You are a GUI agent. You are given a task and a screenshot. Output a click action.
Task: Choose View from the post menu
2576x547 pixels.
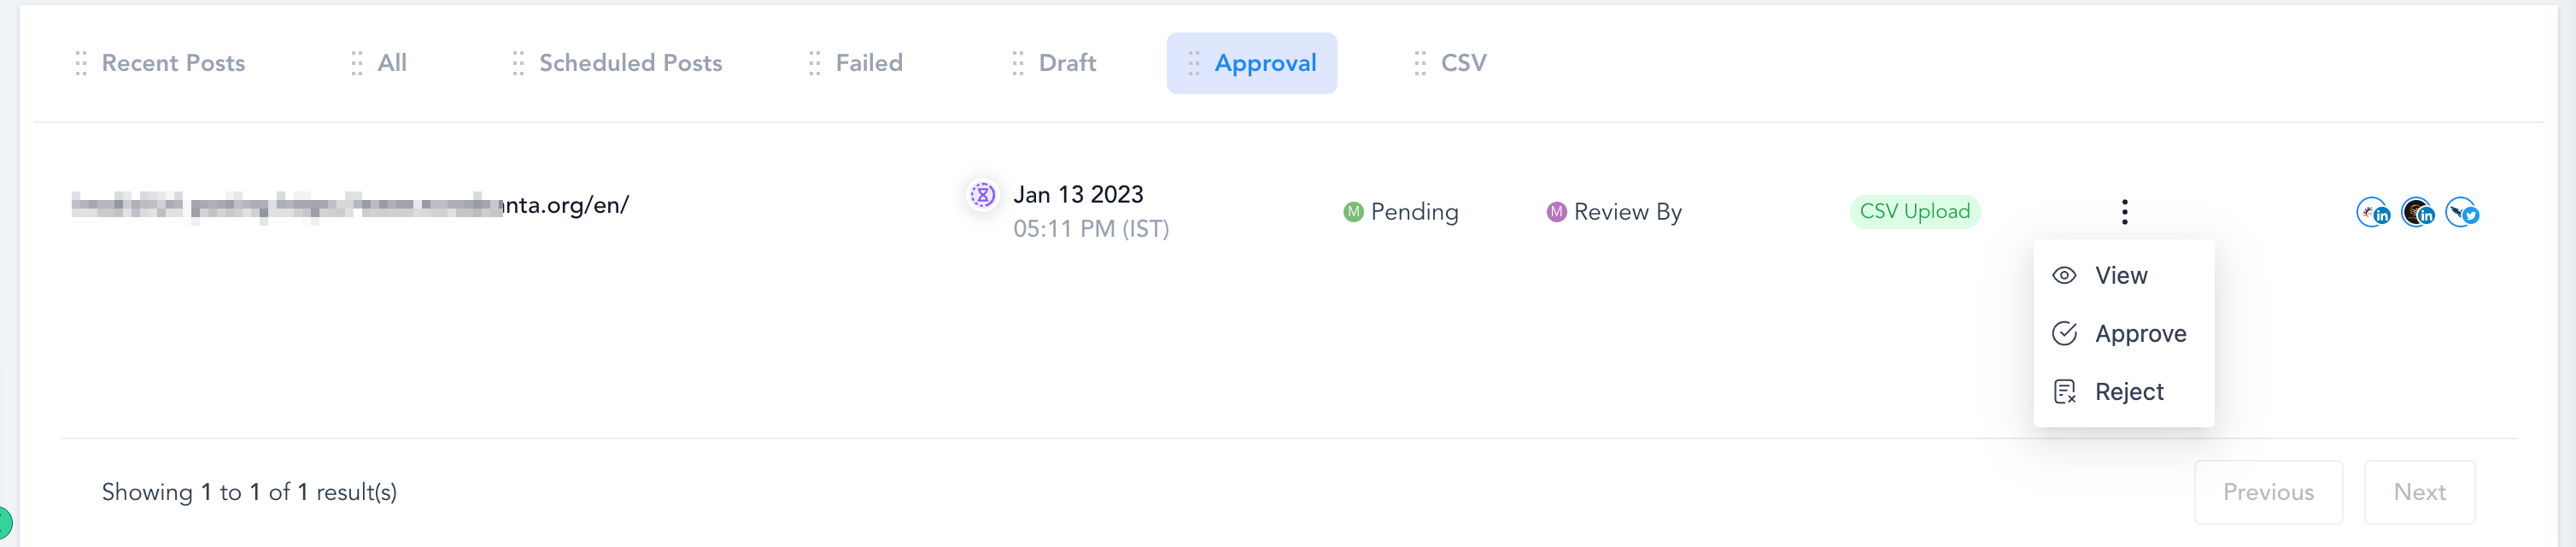[2120, 276]
